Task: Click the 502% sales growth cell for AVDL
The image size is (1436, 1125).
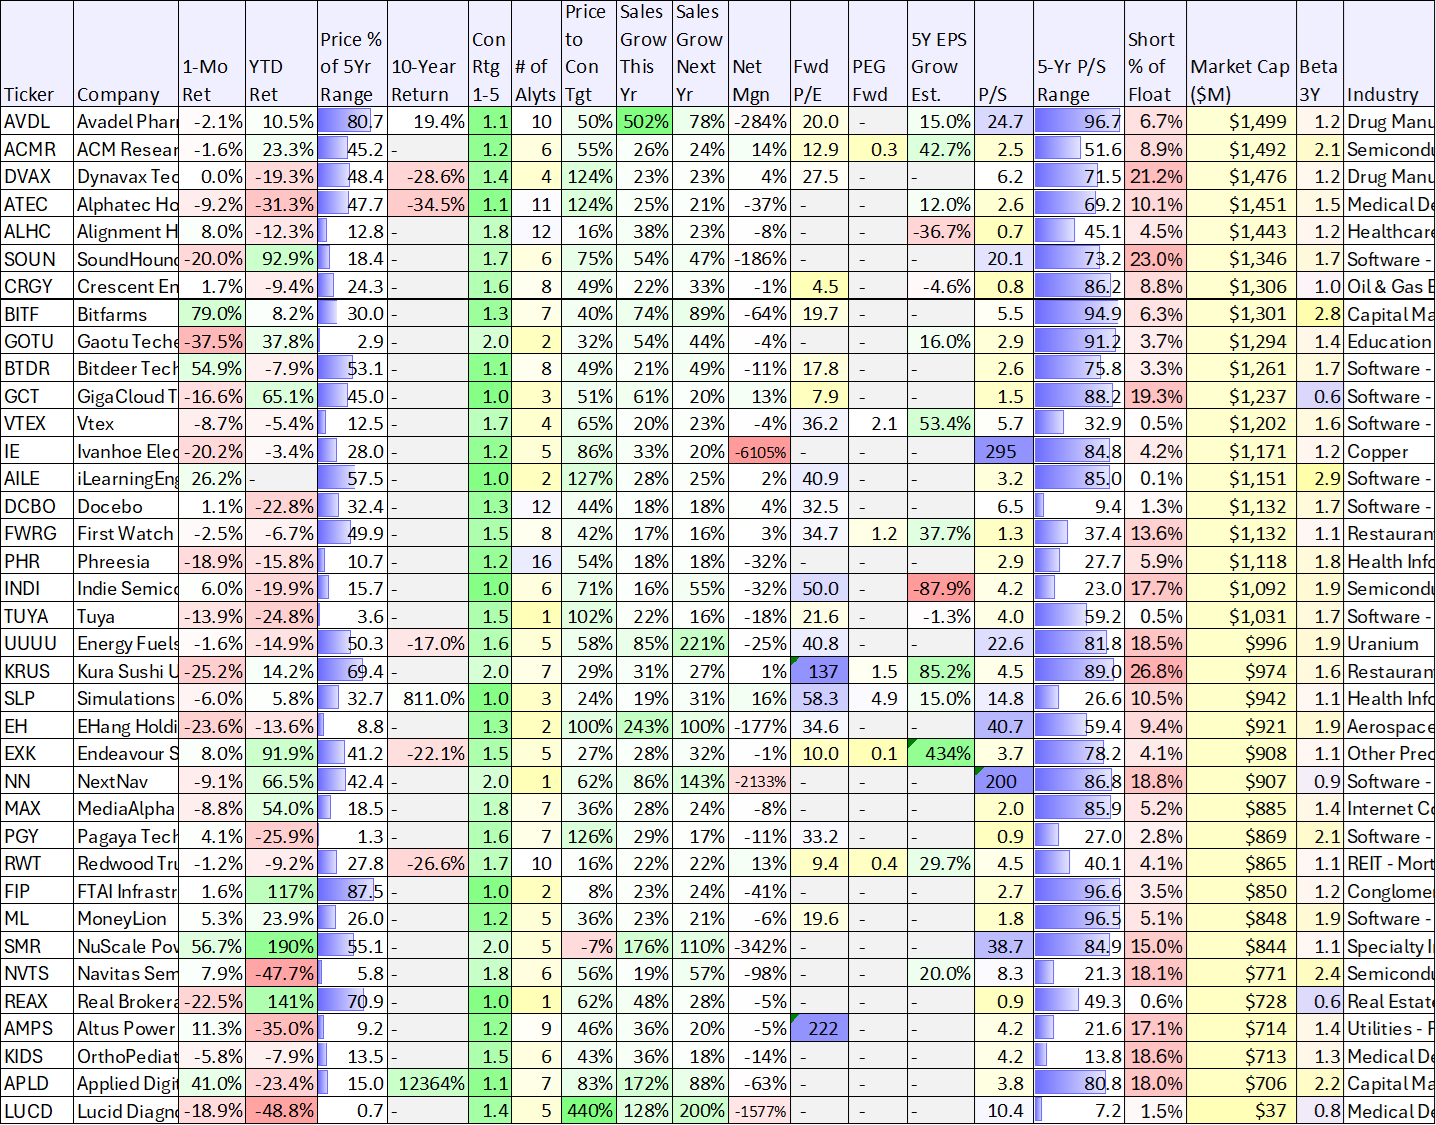Action: [x=644, y=122]
